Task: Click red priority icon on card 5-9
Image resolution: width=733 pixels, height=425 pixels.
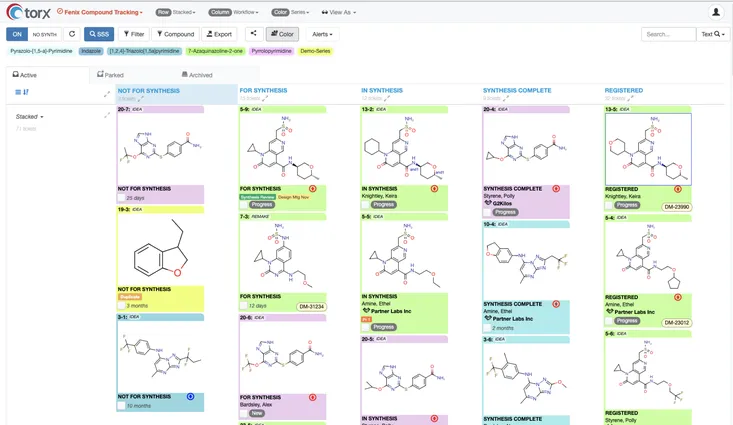Action: click(313, 189)
